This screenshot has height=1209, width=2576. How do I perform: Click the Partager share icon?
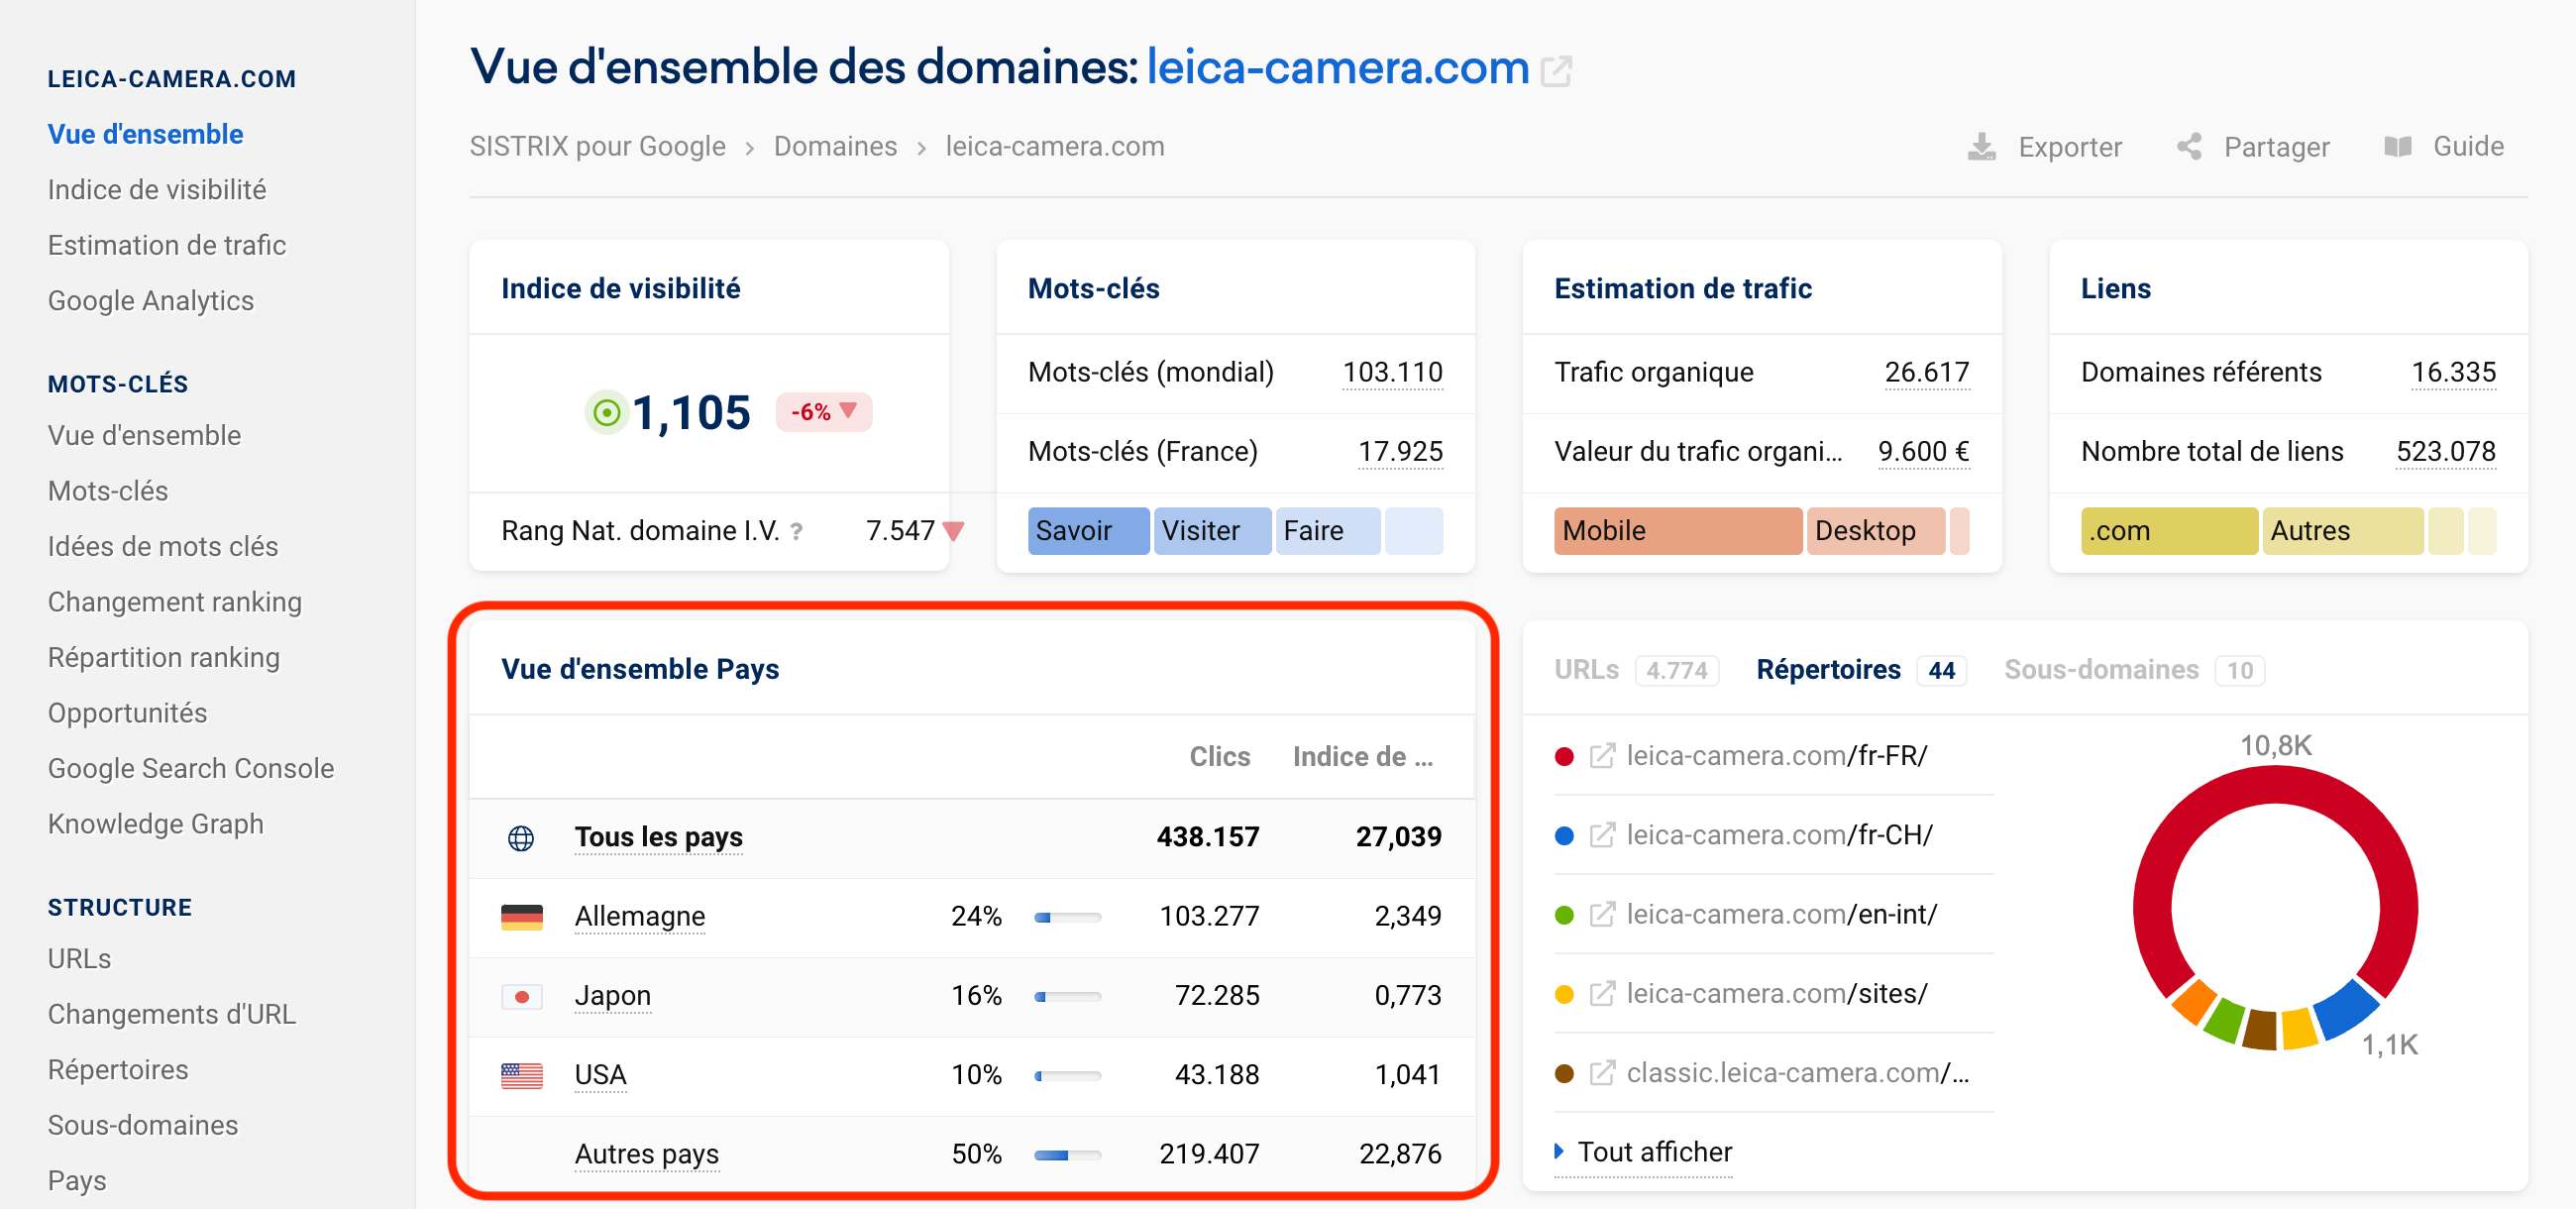[x=2189, y=147]
